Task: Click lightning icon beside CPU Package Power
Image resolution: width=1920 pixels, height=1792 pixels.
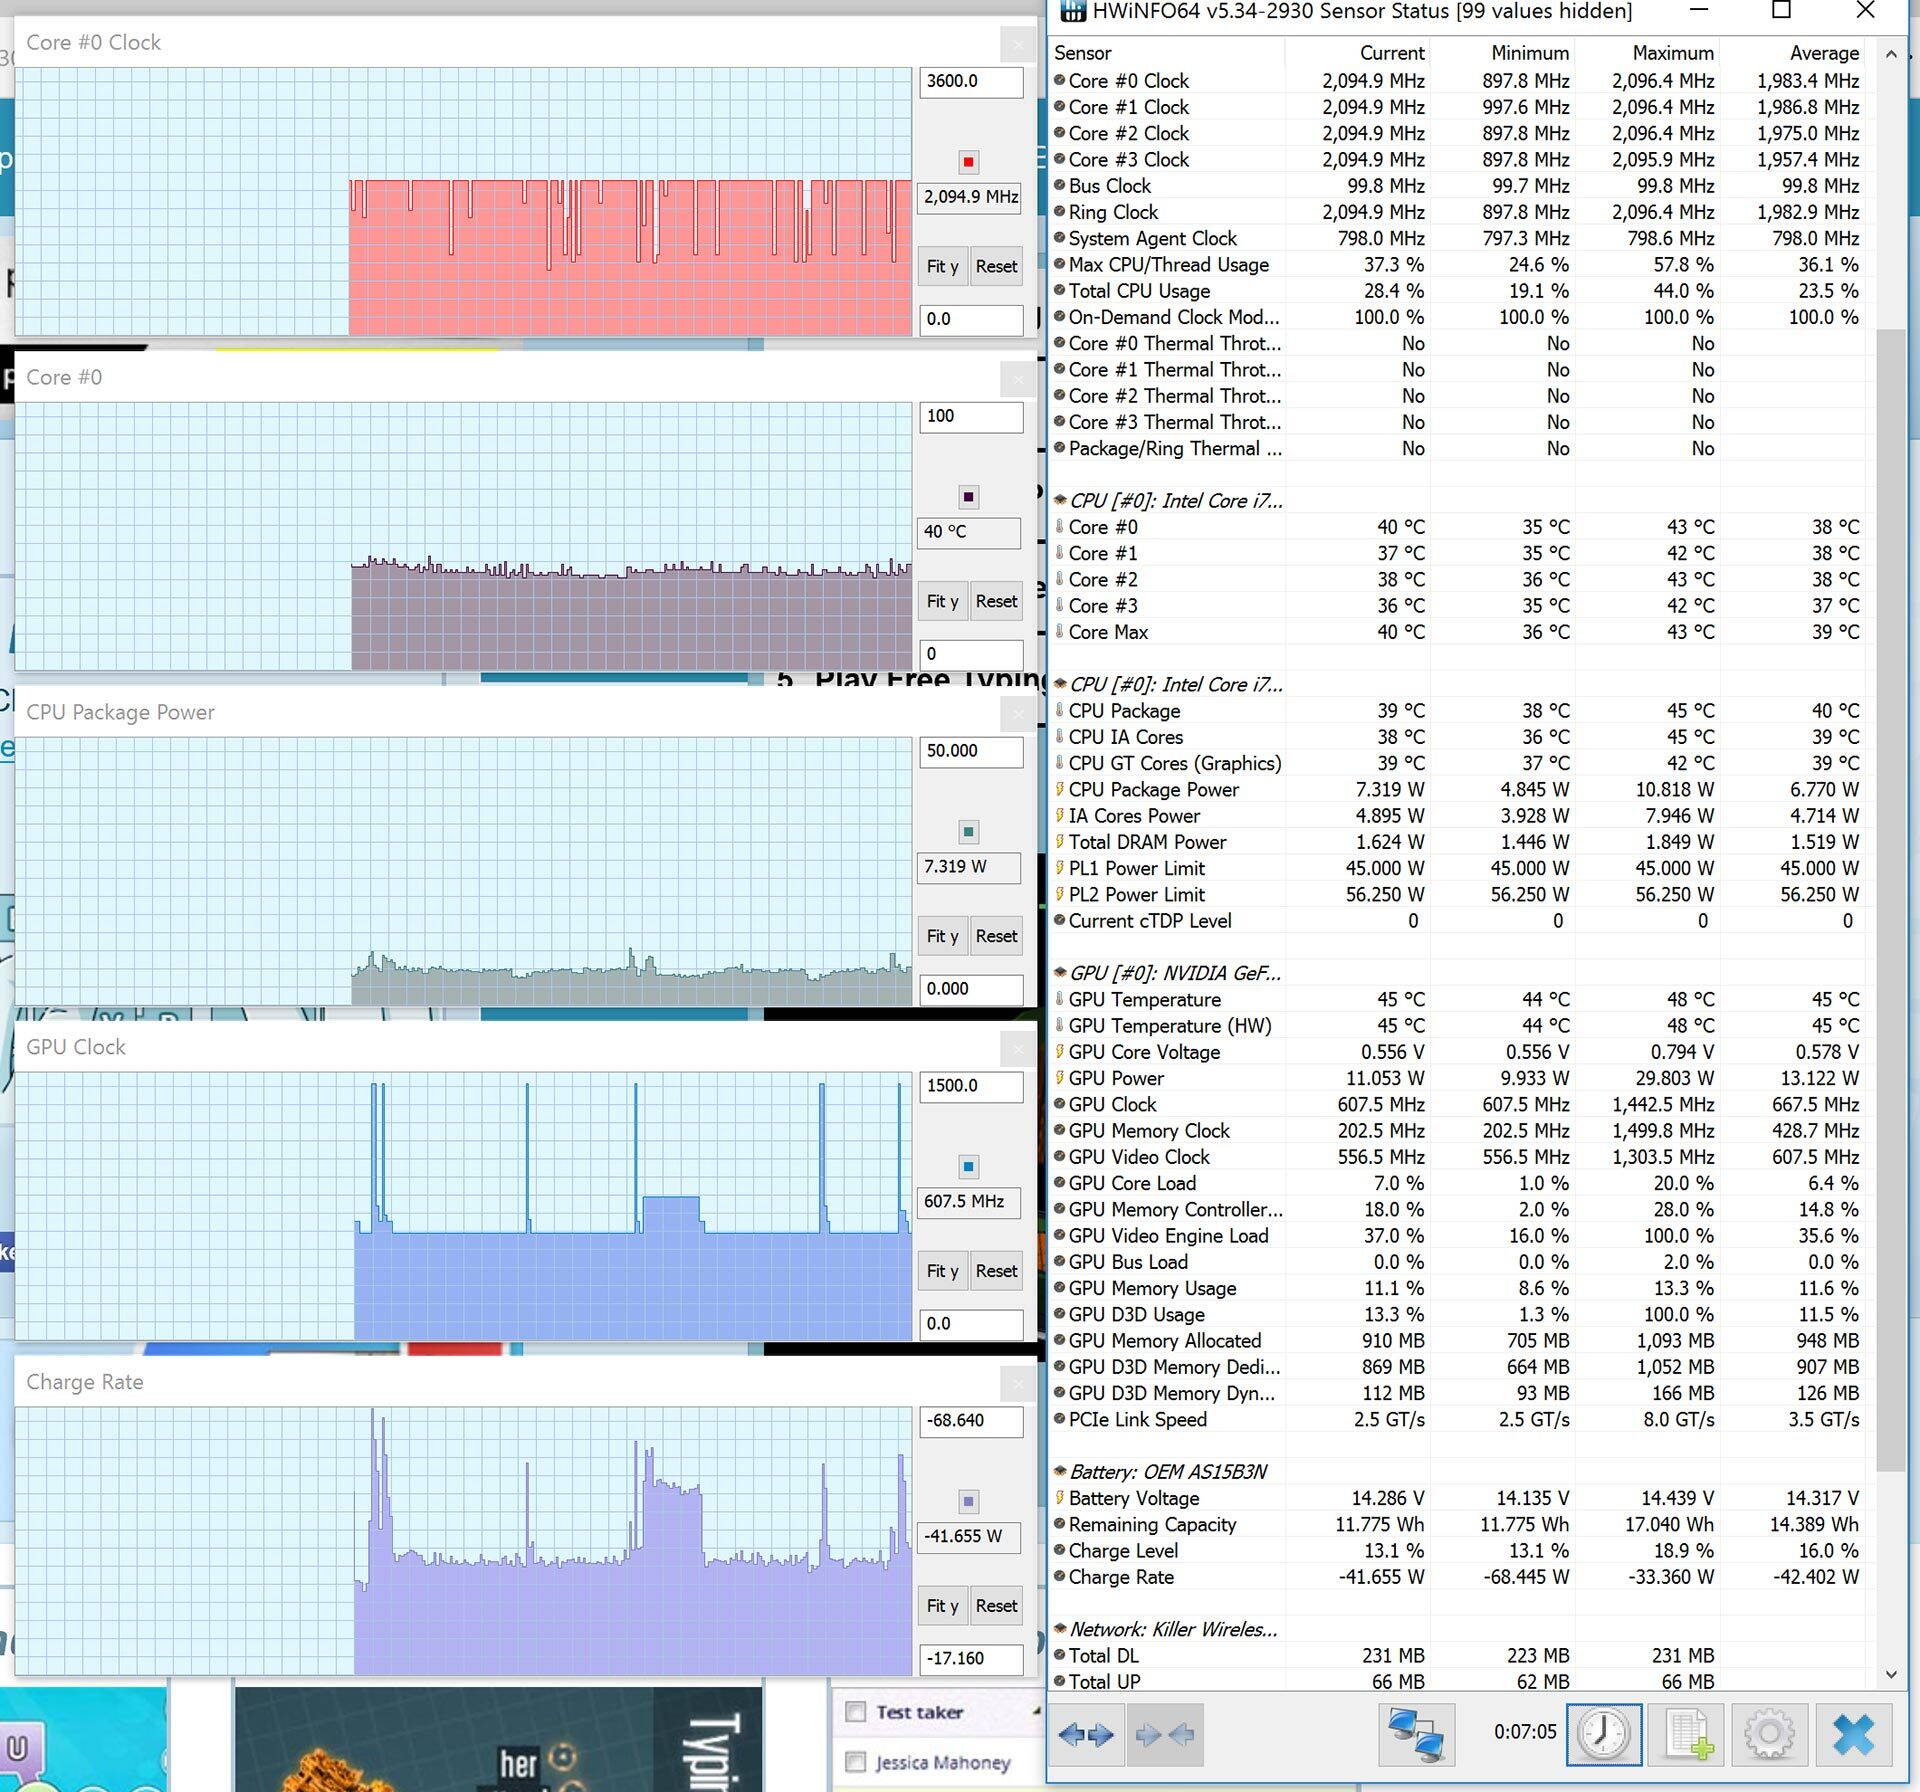Action: click(x=1059, y=789)
